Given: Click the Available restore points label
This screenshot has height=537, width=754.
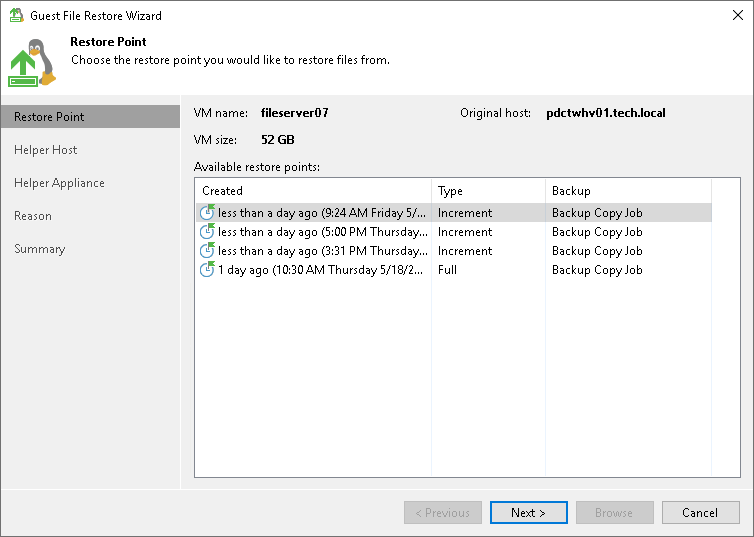Looking at the screenshot, I should [x=257, y=167].
